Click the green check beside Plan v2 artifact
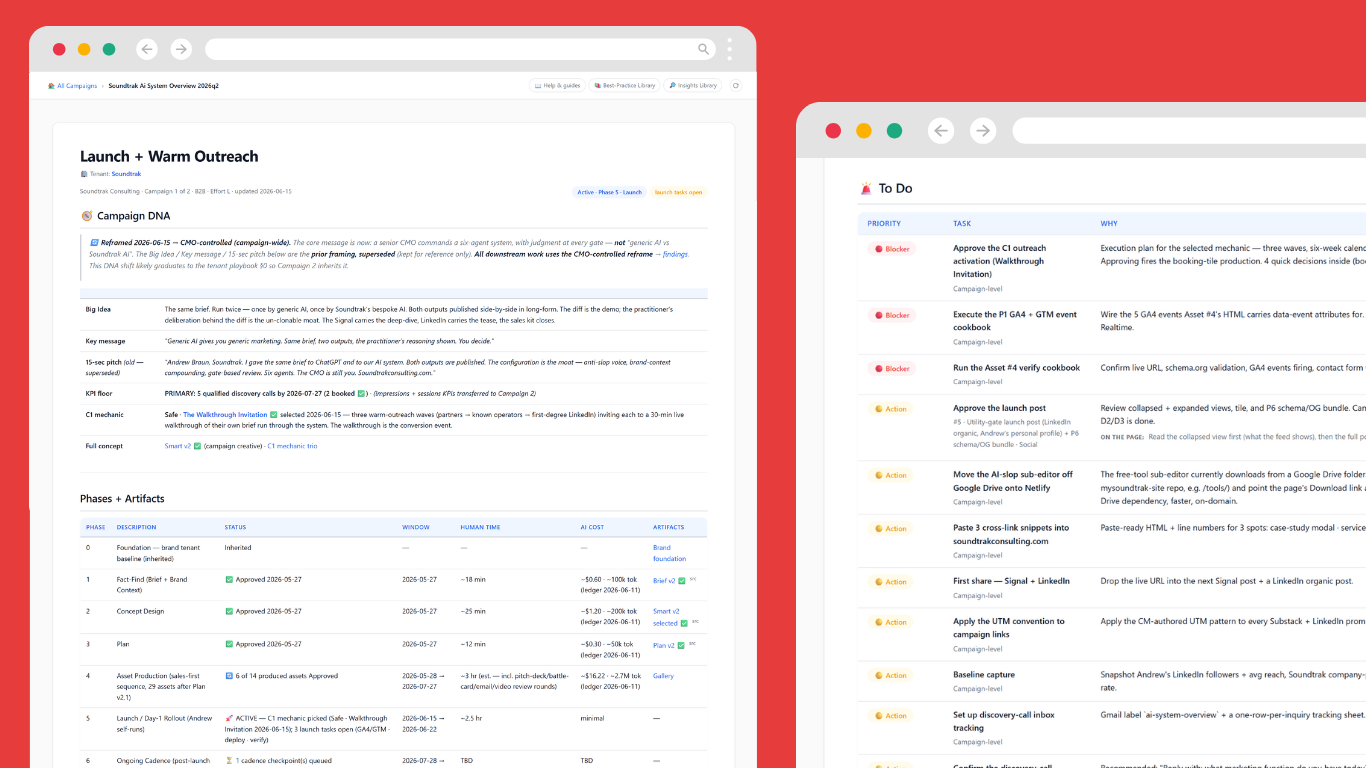The height and width of the screenshot is (768, 1366). pos(682,645)
